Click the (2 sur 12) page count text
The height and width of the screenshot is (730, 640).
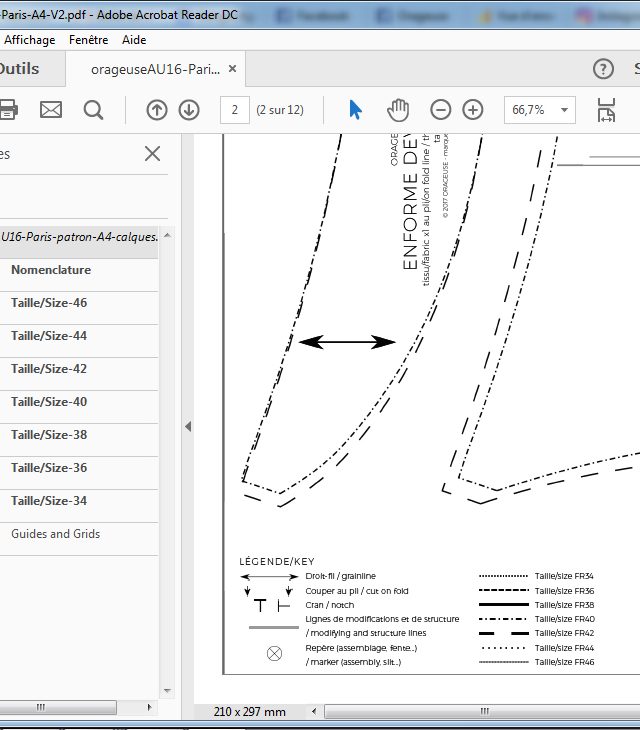coord(280,110)
